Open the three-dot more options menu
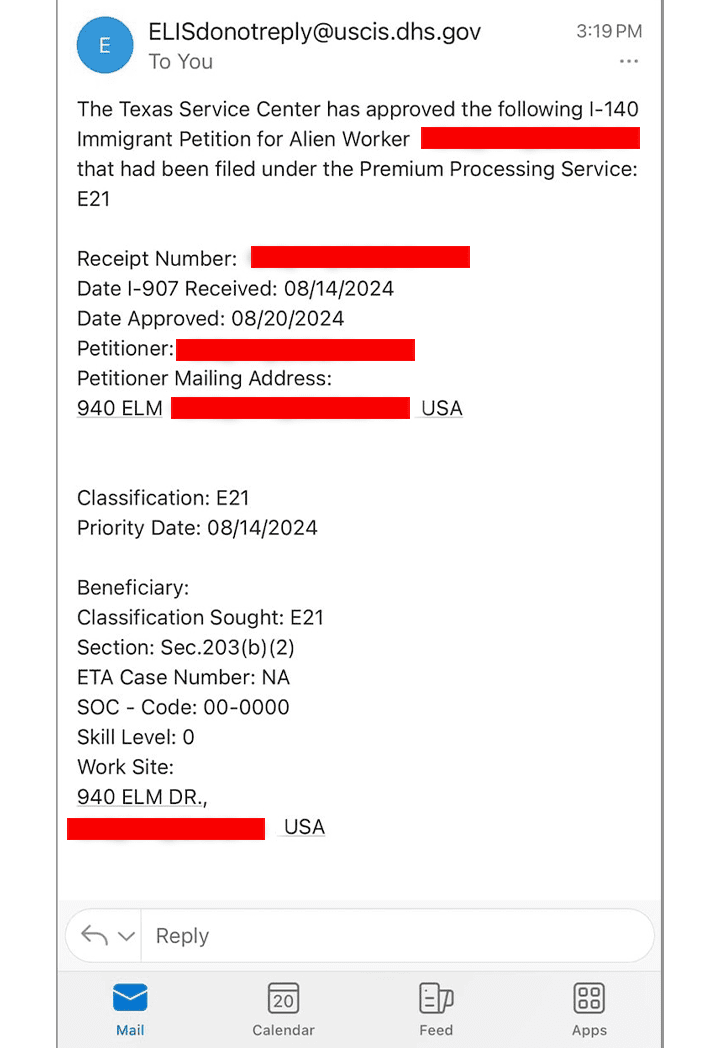720x1048 pixels. click(628, 62)
